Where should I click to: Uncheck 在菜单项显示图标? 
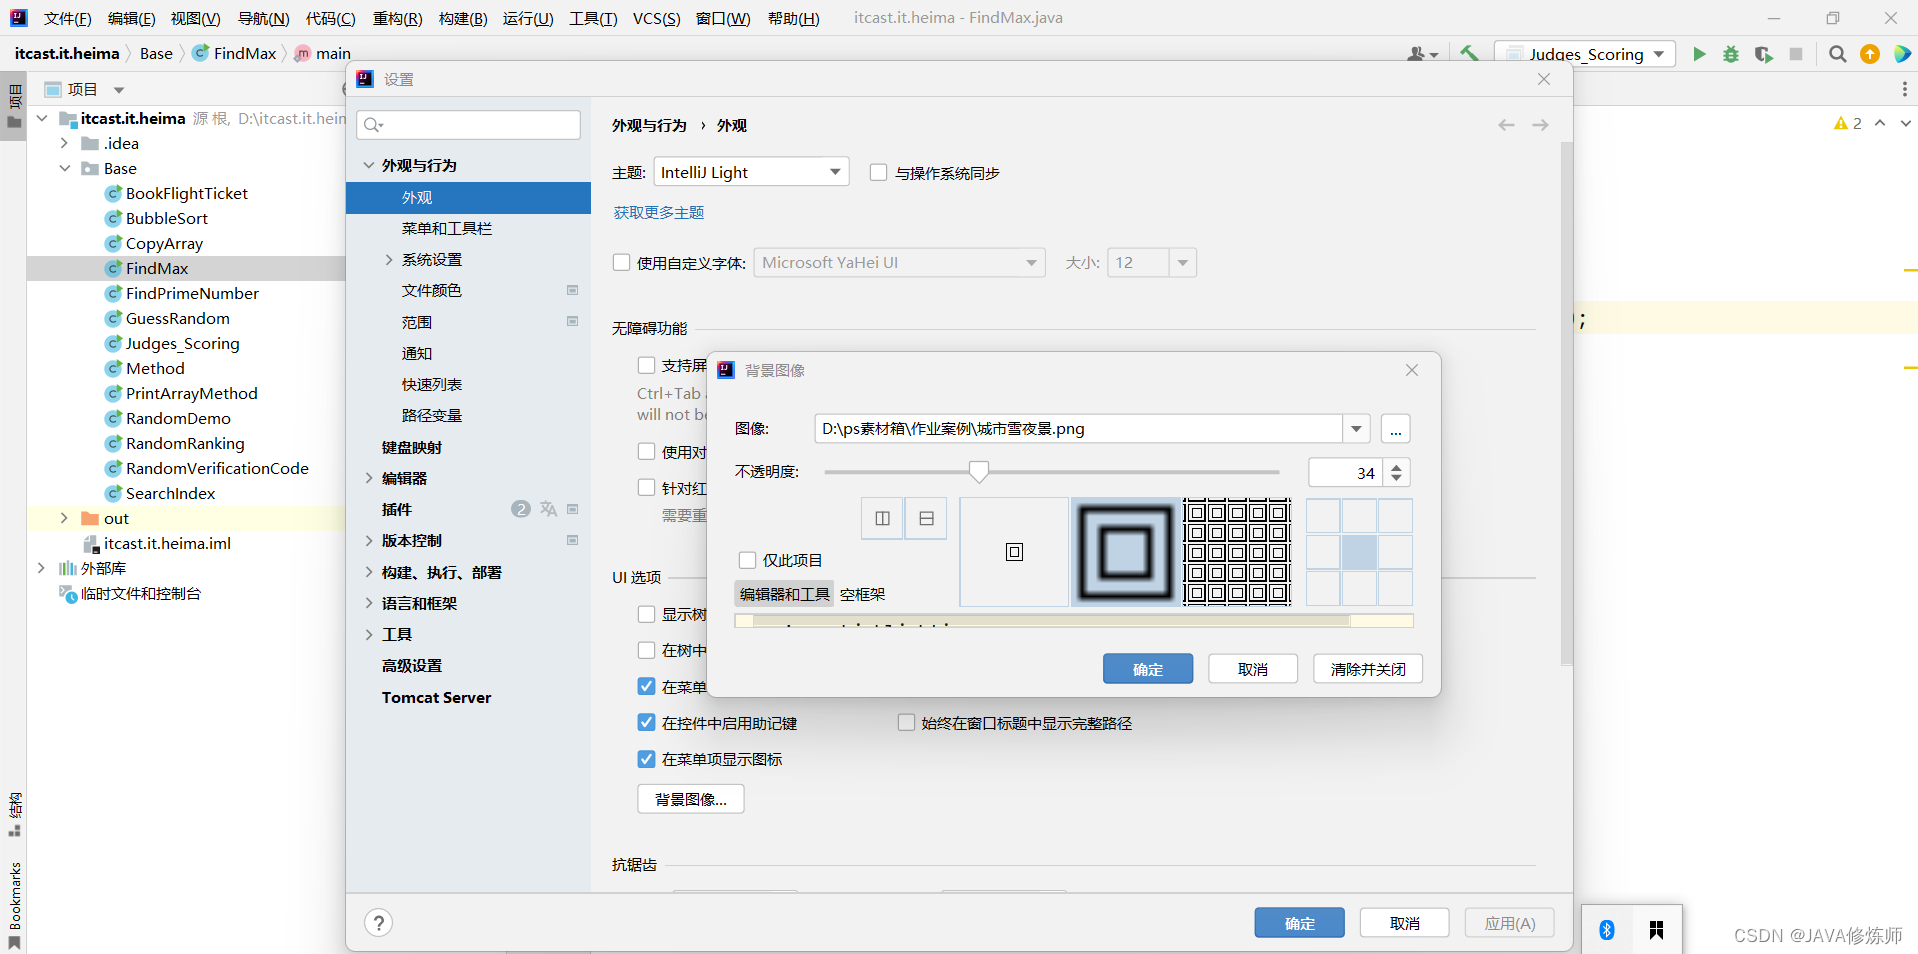pyautogui.click(x=646, y=758)
